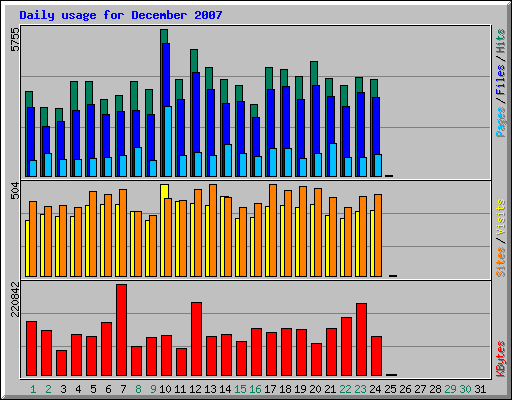This screenshot has height=400, width=512.
Task: Click day 5 on the x-axis
Action: pyautogui.click(x=93, y=389)
